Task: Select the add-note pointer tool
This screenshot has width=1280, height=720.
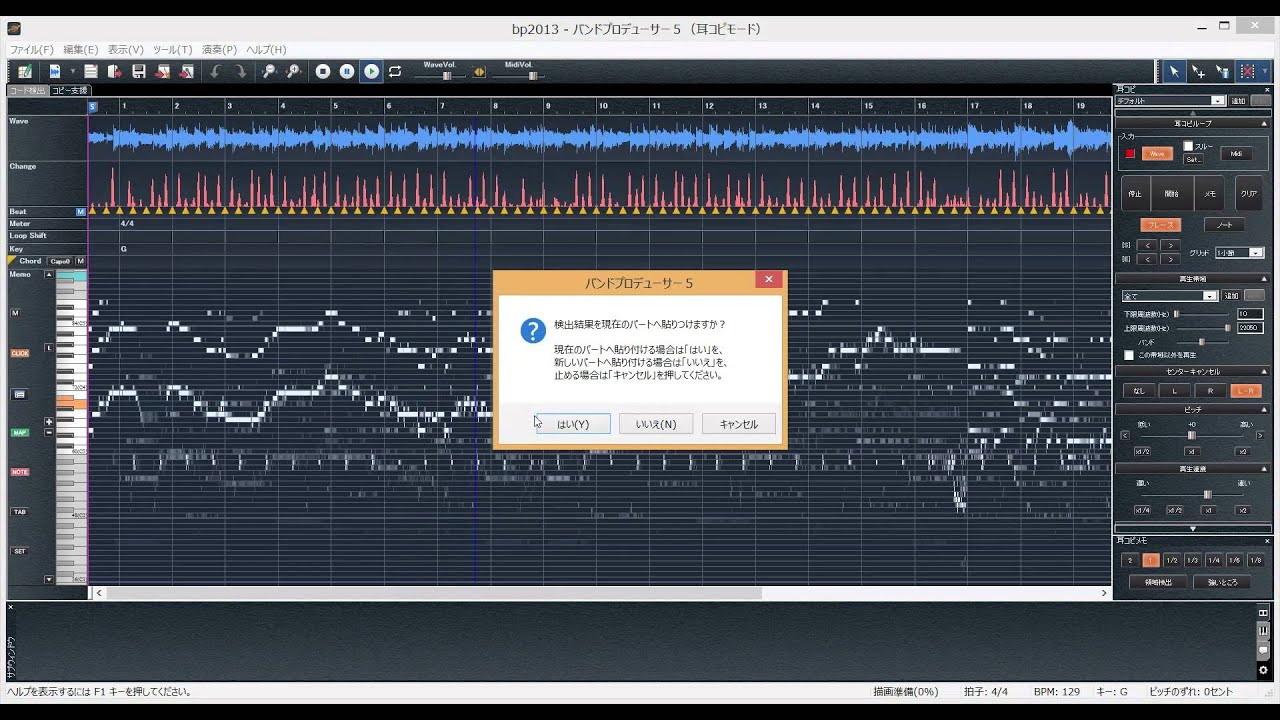Action: pyautogui.click(x=1198, y=71)
